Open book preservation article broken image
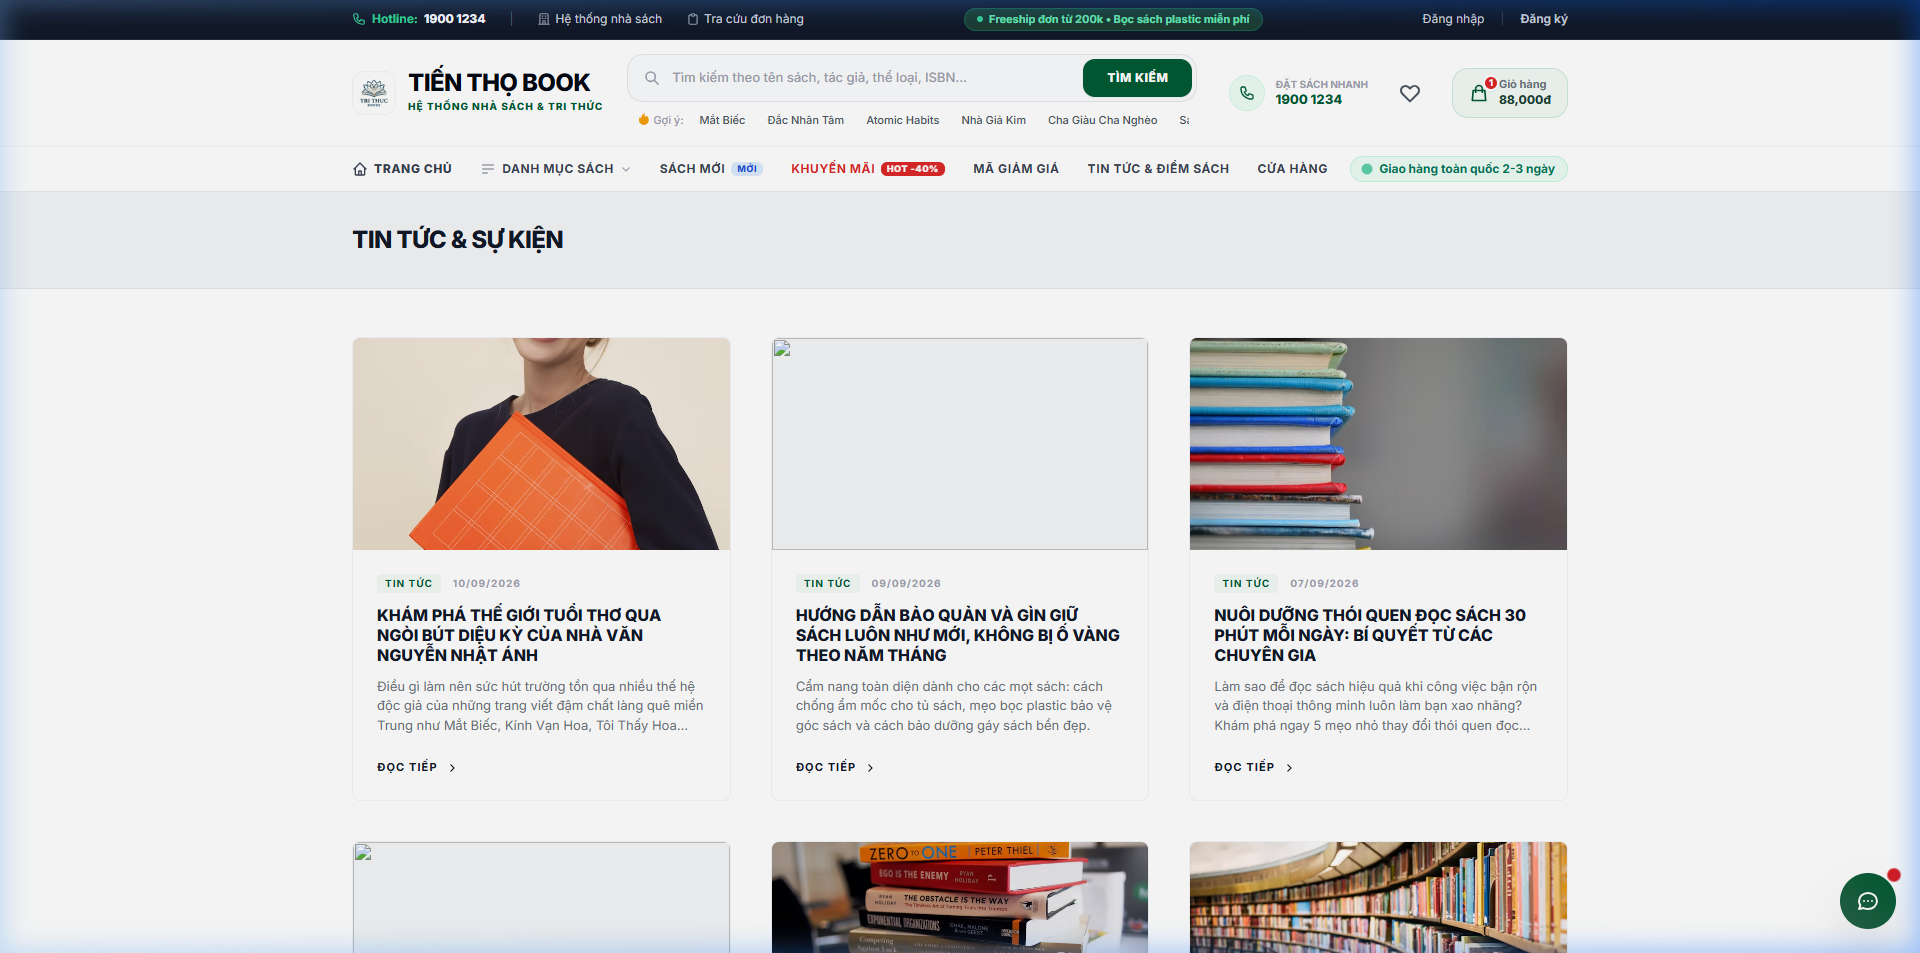The width and height of the screenshot is (1920, 953). [960, 444]
